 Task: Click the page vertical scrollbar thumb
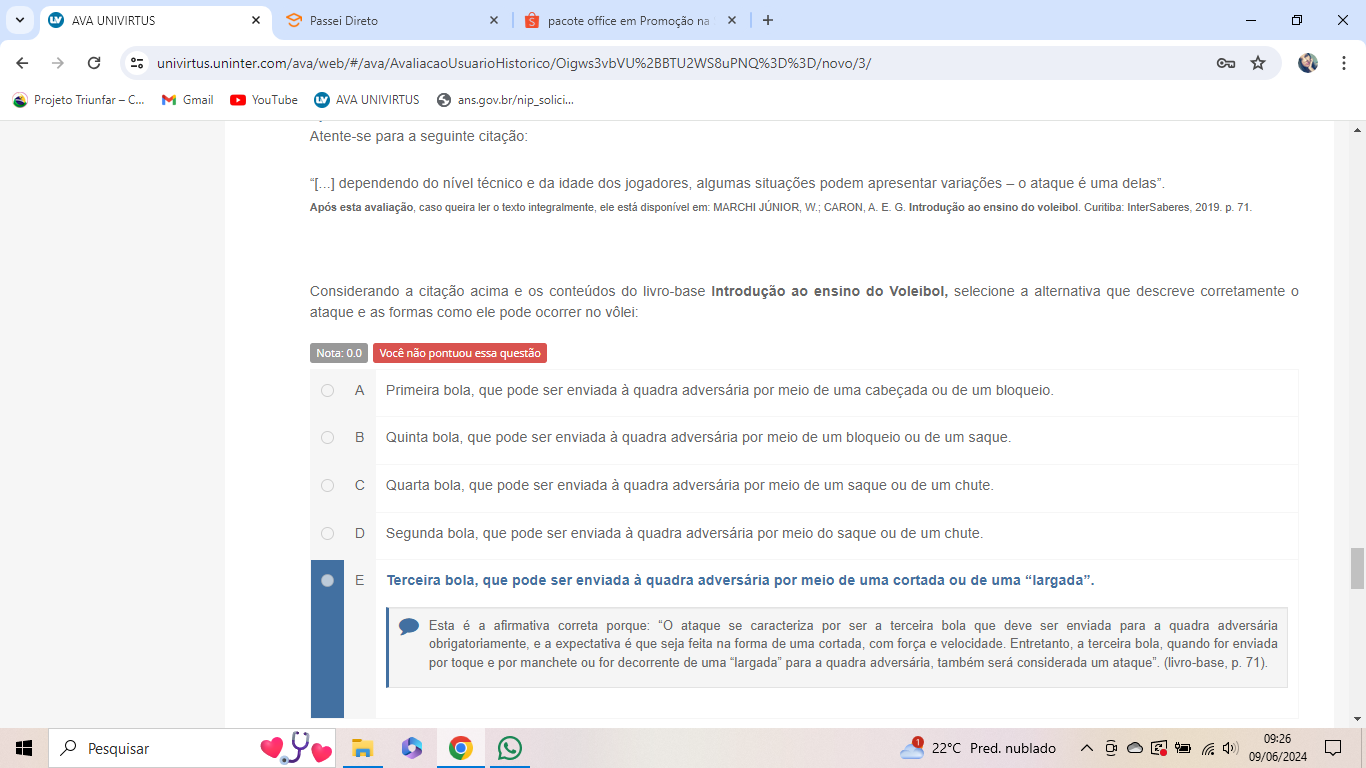[1356, 568]
